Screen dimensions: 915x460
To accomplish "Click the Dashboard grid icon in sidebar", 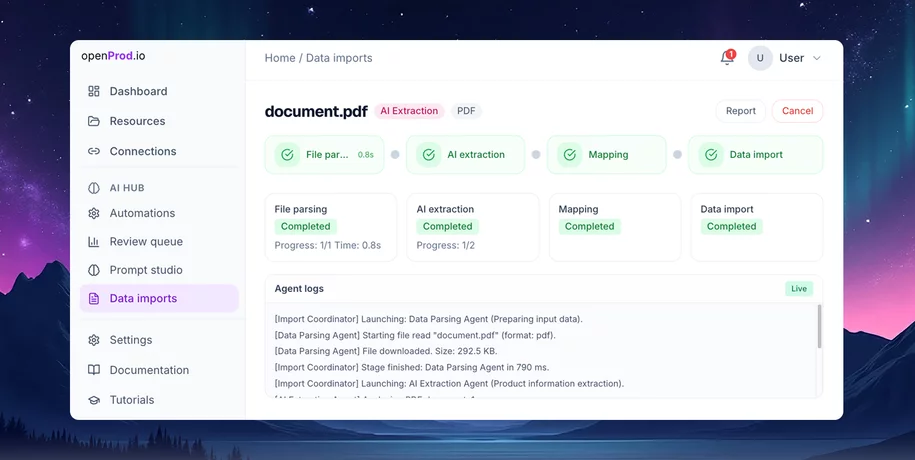I will pos(94,91).
